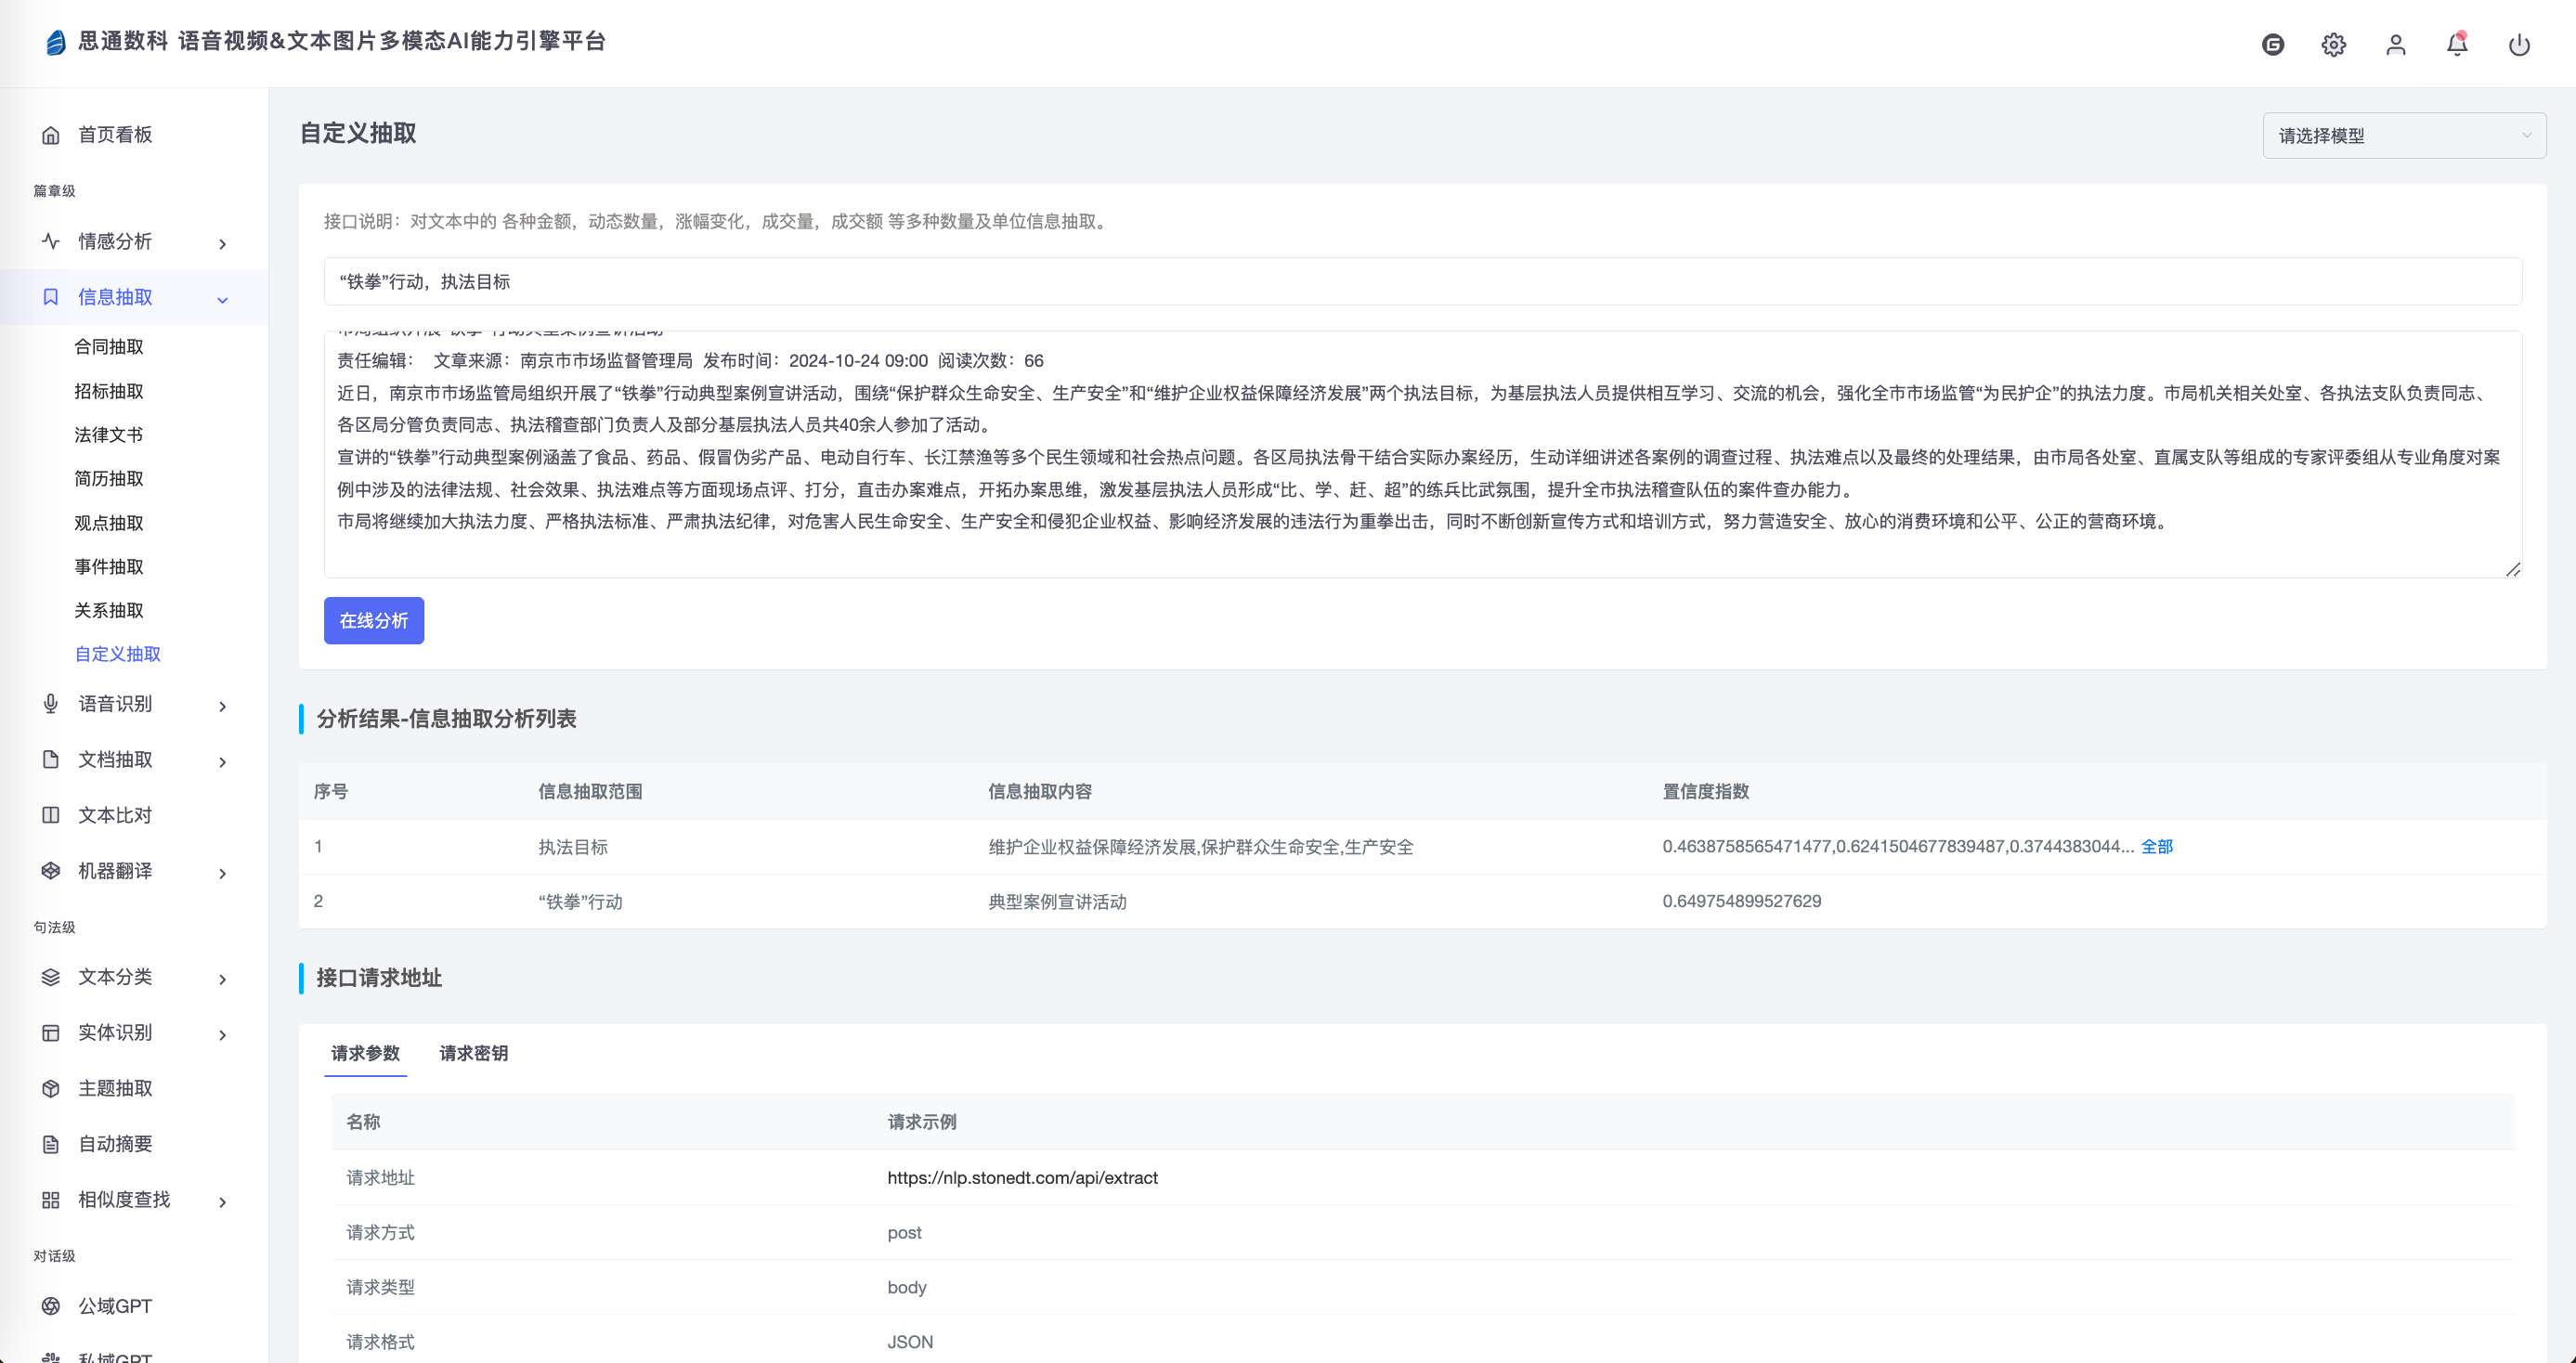This screenshot has width=2576, height=1363.
Task: Click the show all confidence link
Action: 2156,847
